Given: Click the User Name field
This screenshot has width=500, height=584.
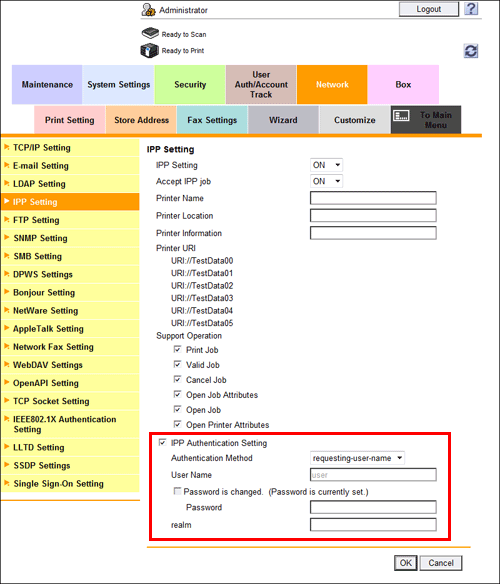Looking at the screenshot, I should [373, 475].
